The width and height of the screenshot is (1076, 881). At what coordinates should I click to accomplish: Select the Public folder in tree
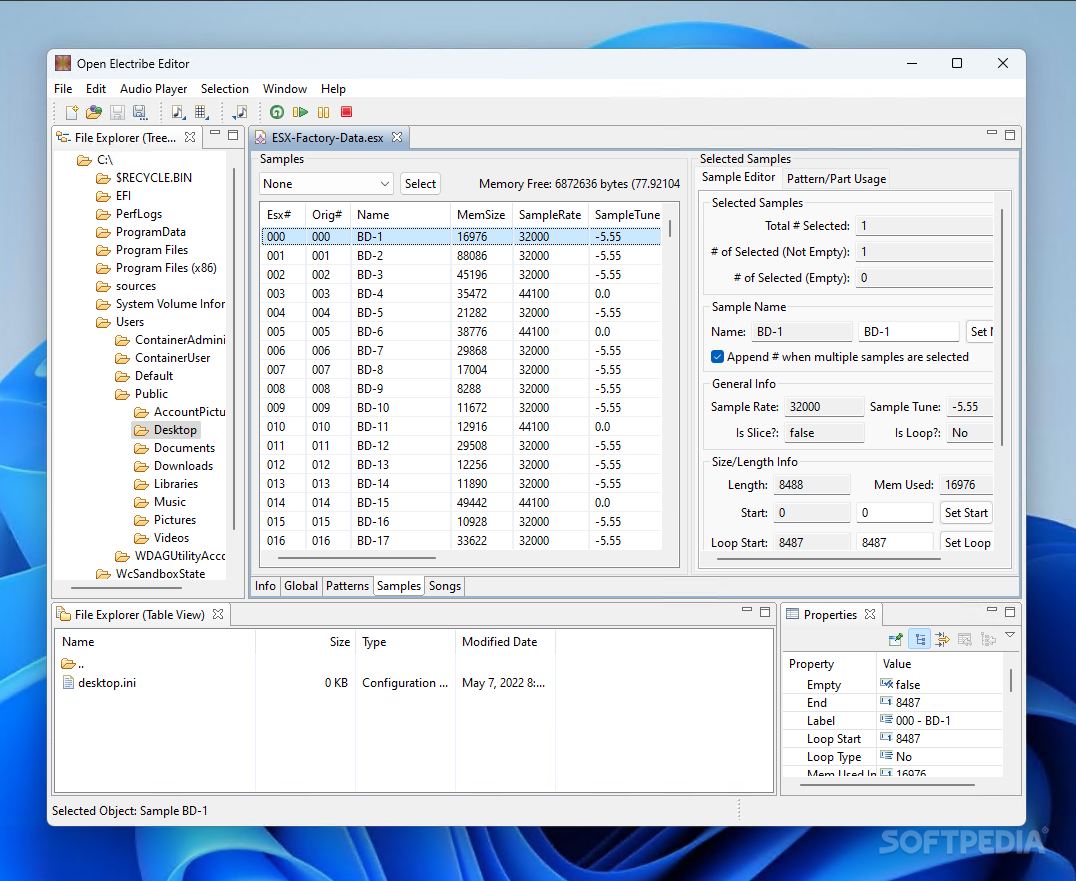(x=151, y=394)
